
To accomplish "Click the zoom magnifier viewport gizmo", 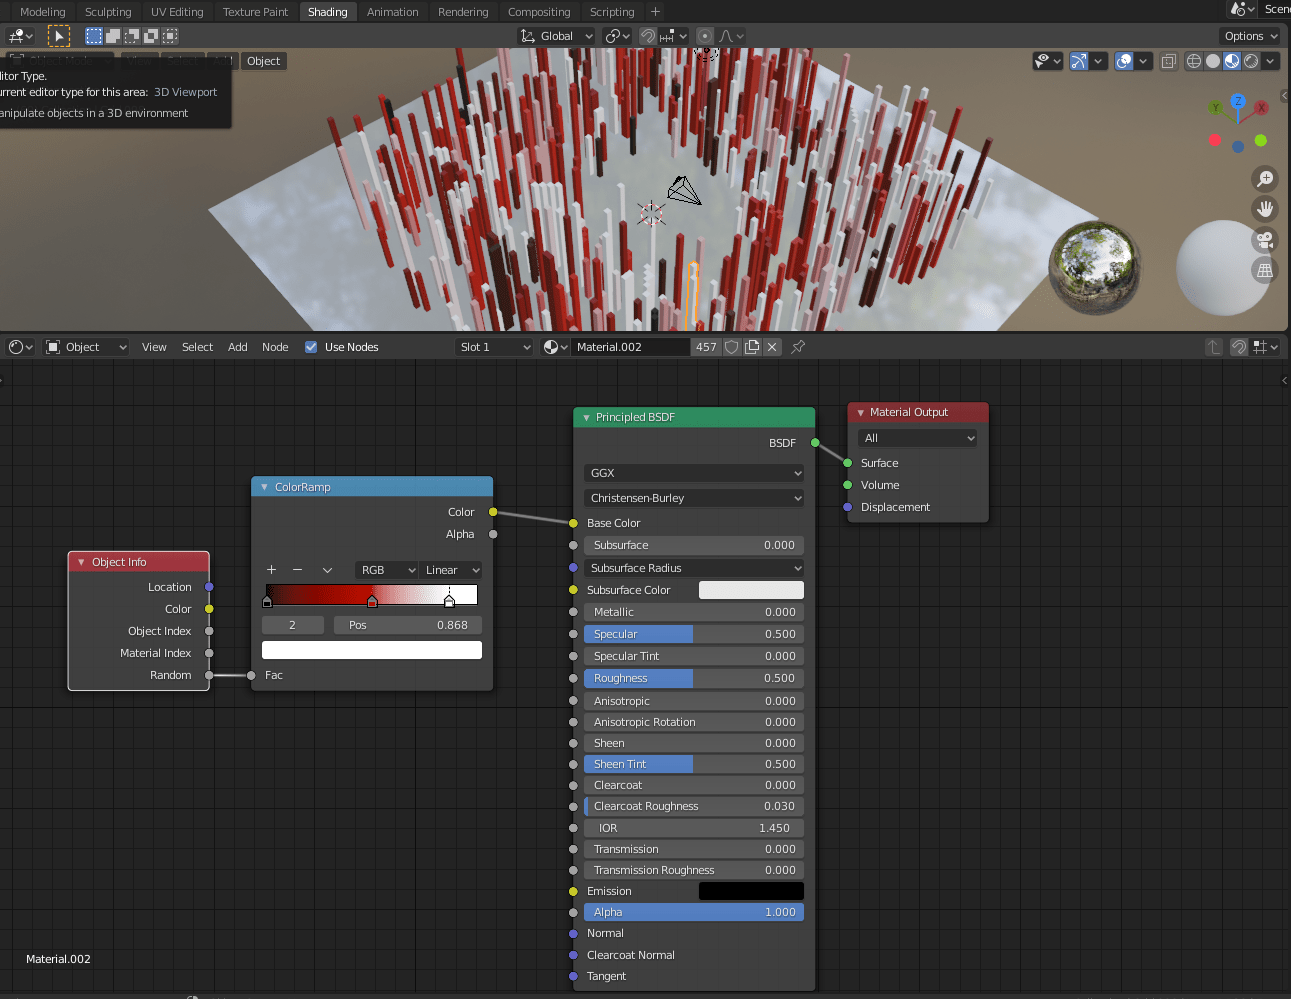I will (x=1265, y=179).
